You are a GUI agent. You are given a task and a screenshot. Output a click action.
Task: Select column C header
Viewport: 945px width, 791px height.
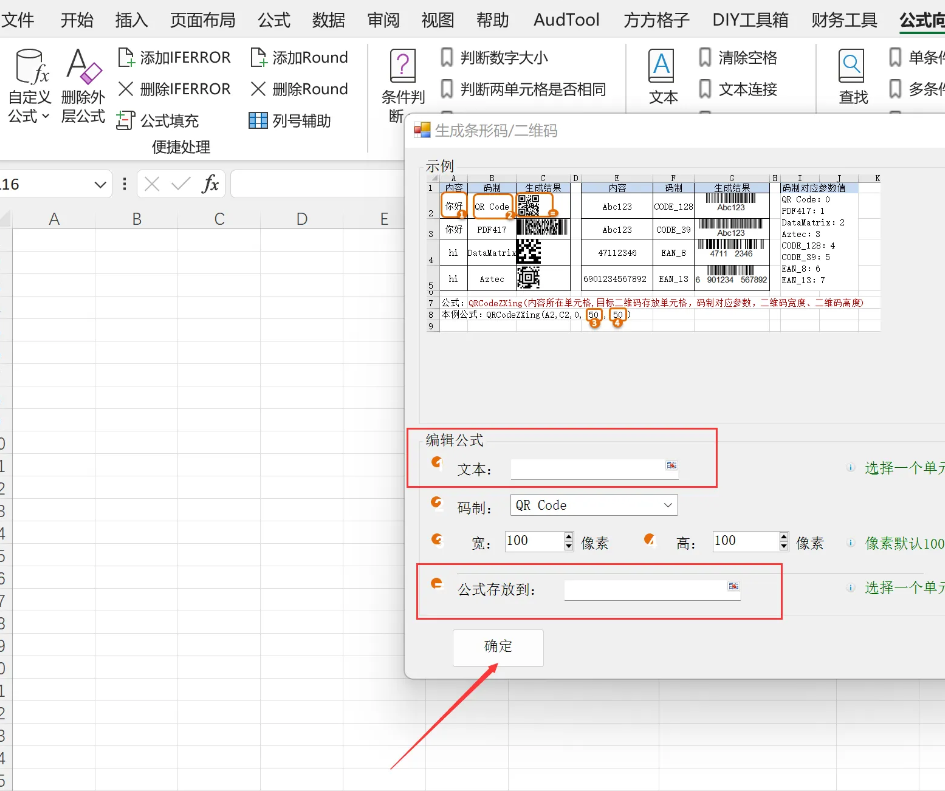click(x=219, y=219)
